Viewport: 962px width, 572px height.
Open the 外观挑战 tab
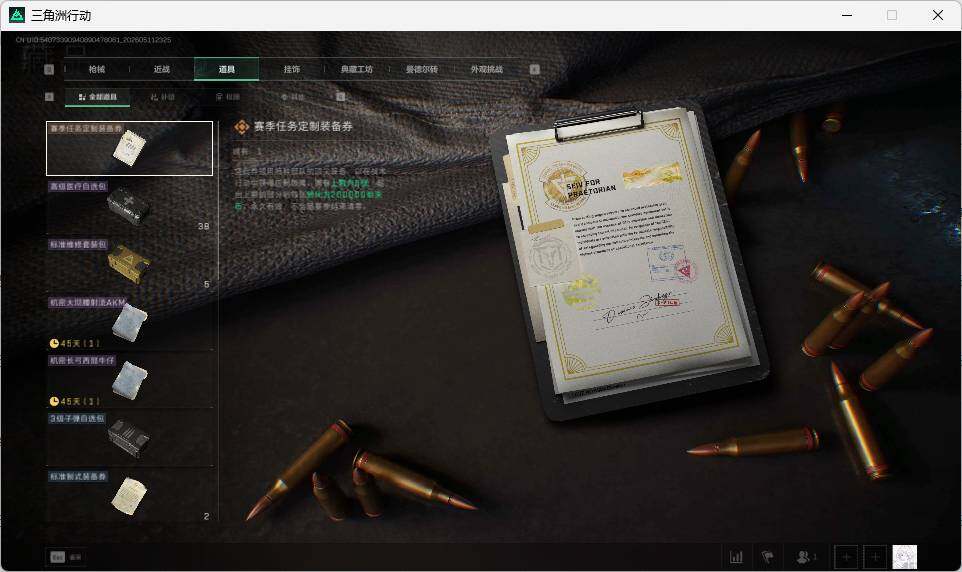[x=487, y=69]
